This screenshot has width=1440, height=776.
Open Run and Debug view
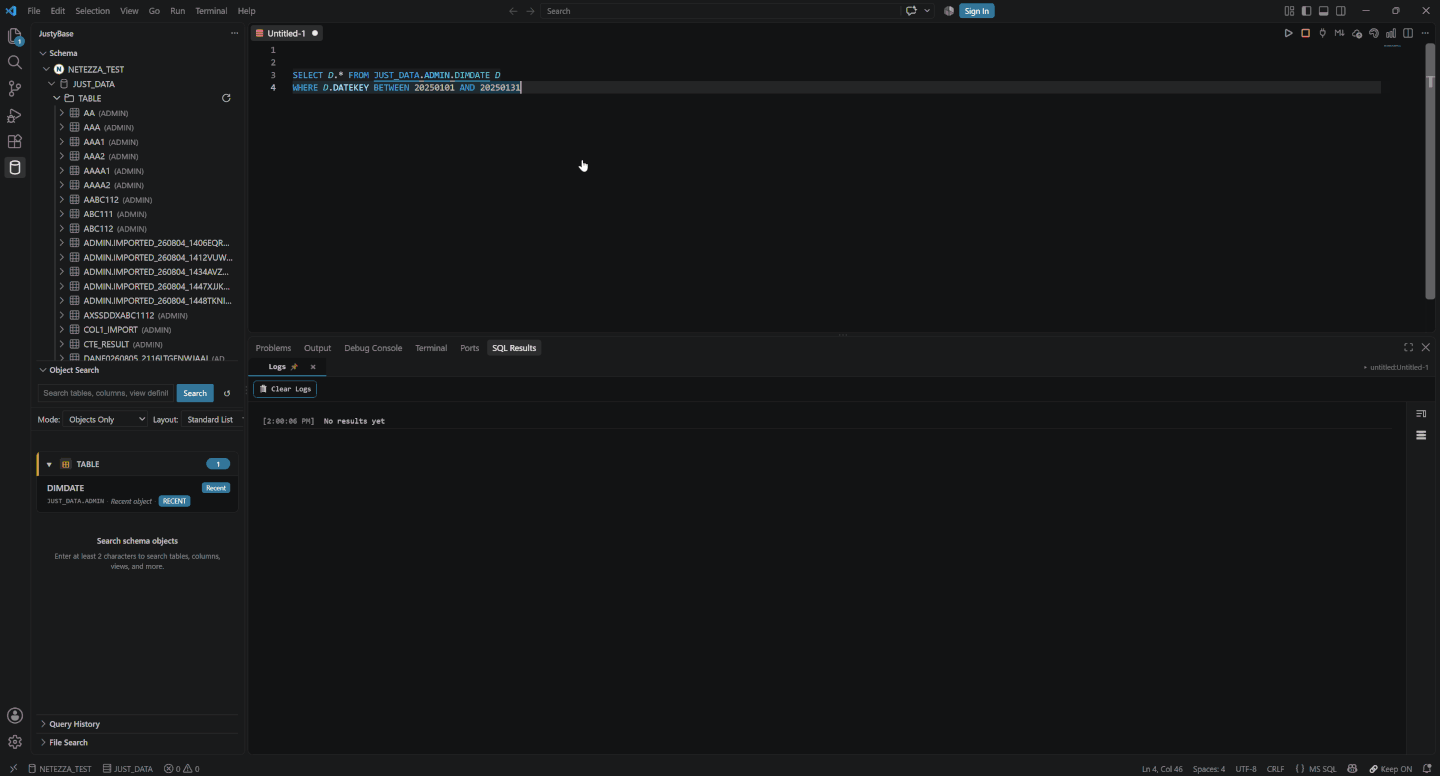point(15,116)
